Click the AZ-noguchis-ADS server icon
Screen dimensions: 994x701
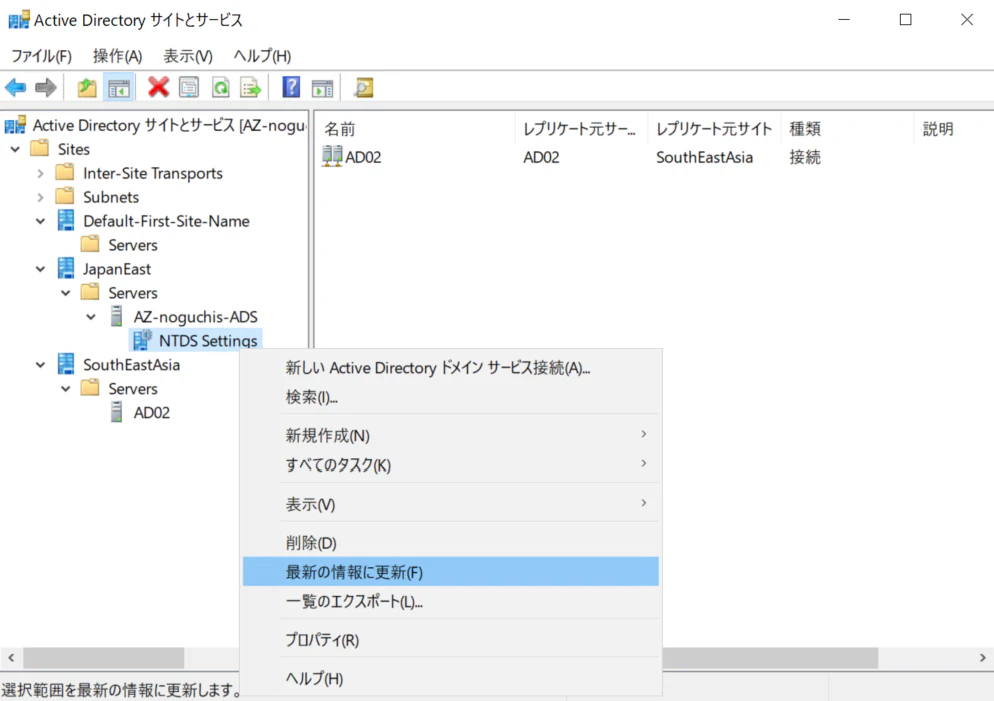coord(117,316)
